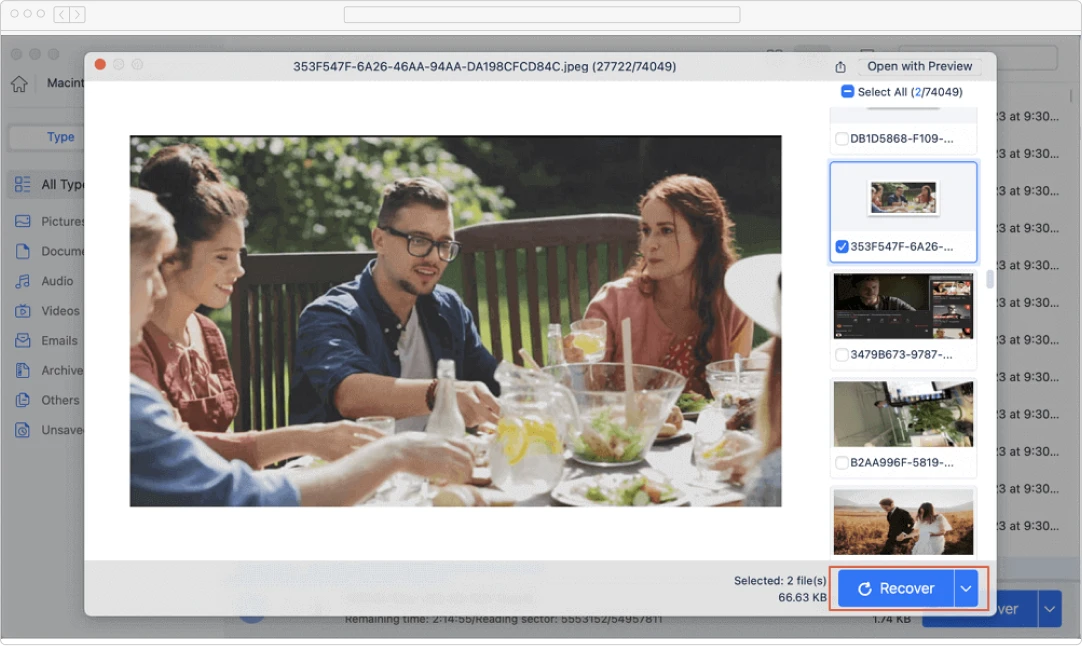Click the browser forward arrow button

click(x=77, y=14)
